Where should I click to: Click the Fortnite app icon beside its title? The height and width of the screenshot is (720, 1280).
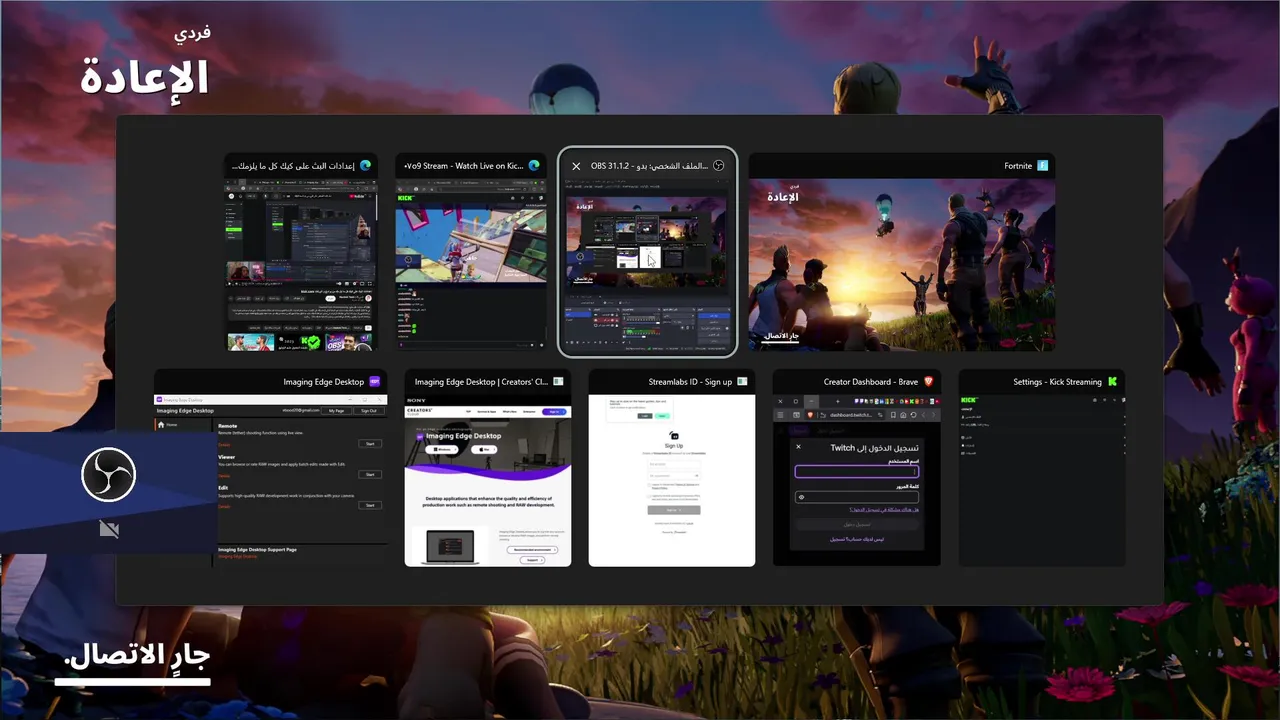(x=1042, y=166)
